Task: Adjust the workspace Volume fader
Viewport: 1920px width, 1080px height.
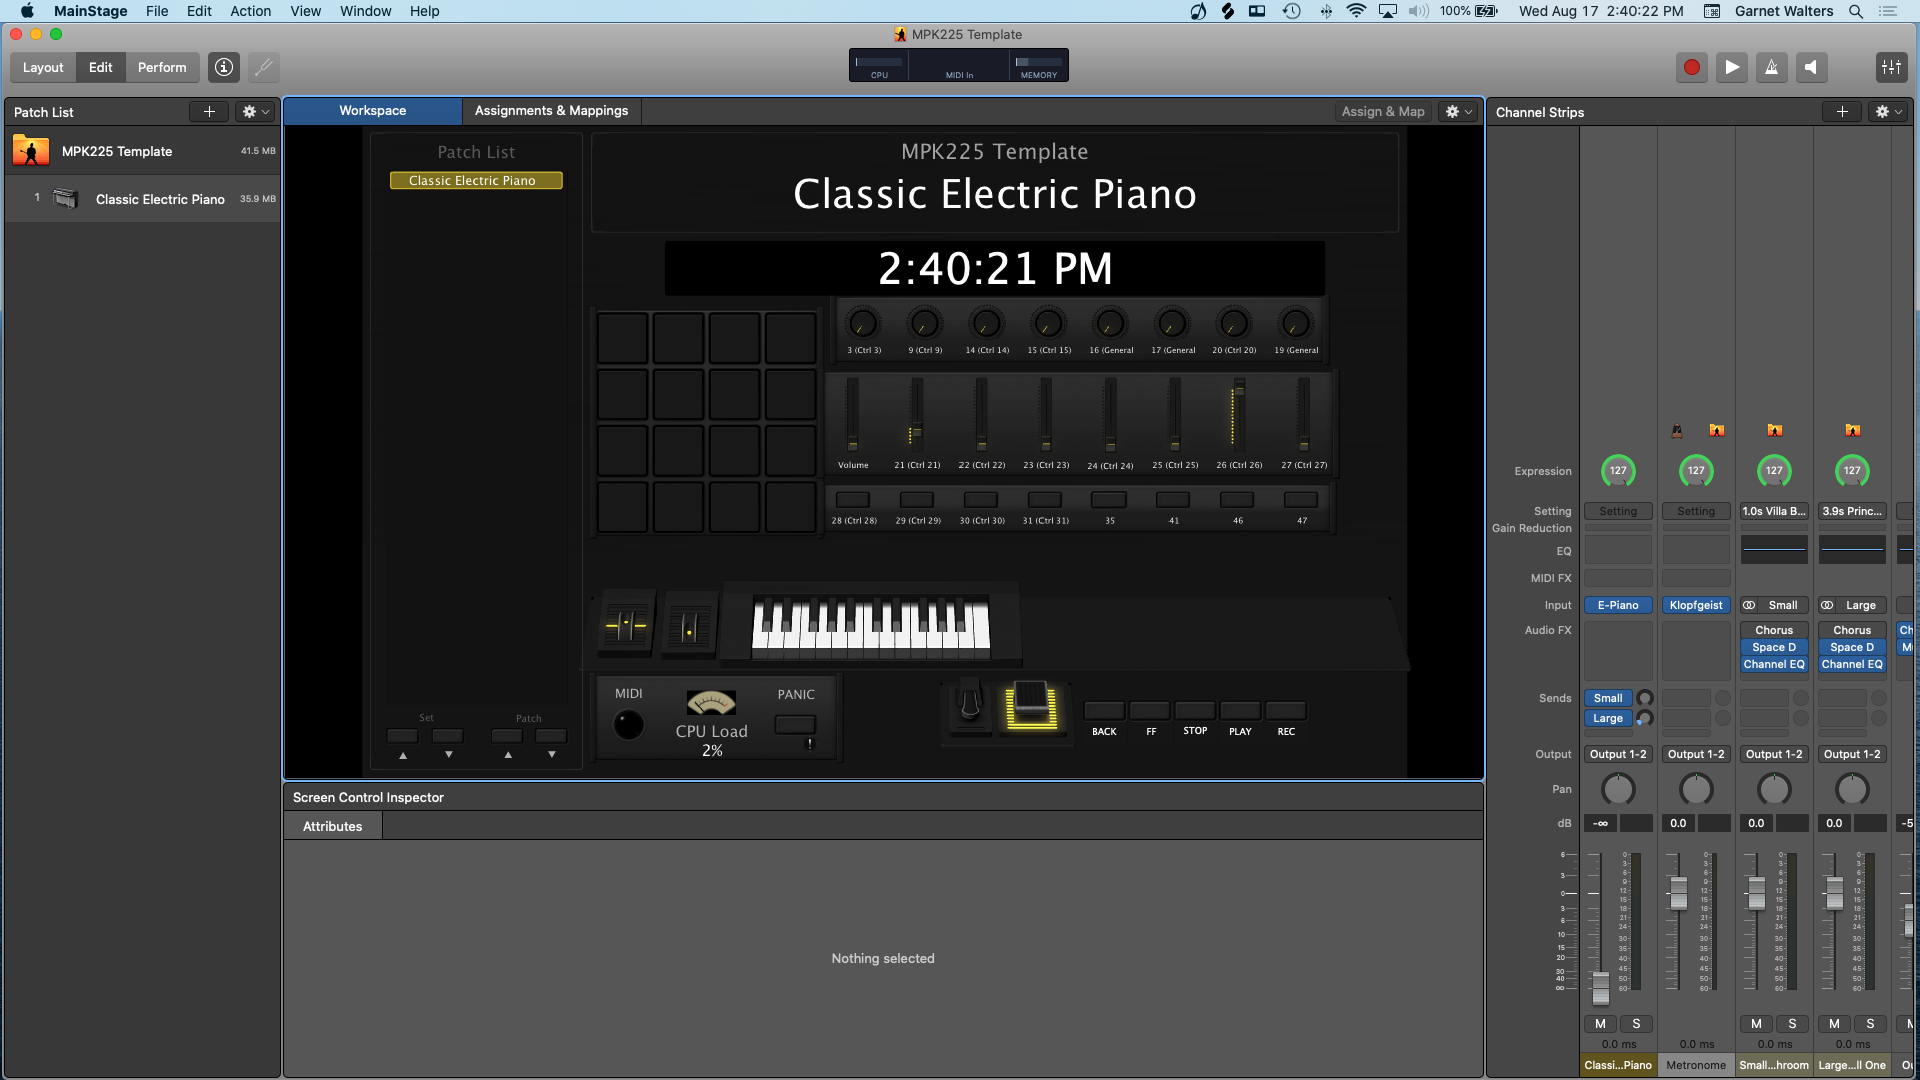Action: [853, 442]
